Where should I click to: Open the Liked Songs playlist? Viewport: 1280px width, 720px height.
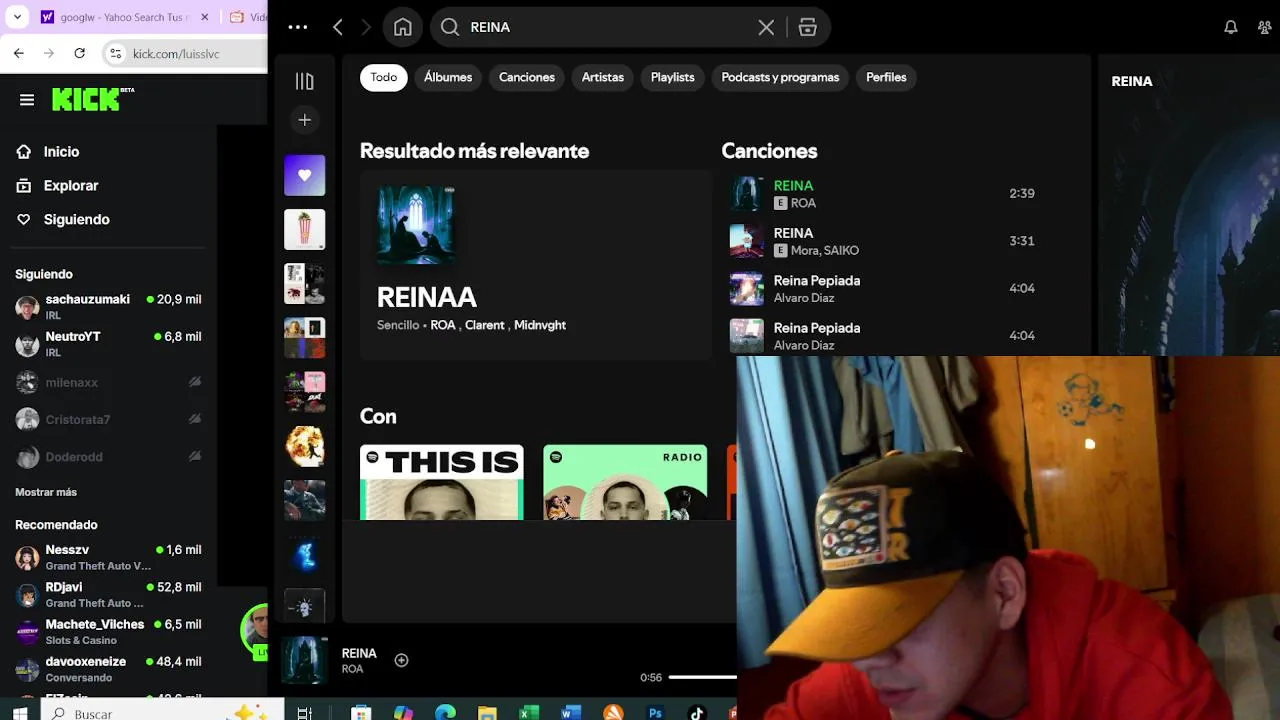point(305,175)
